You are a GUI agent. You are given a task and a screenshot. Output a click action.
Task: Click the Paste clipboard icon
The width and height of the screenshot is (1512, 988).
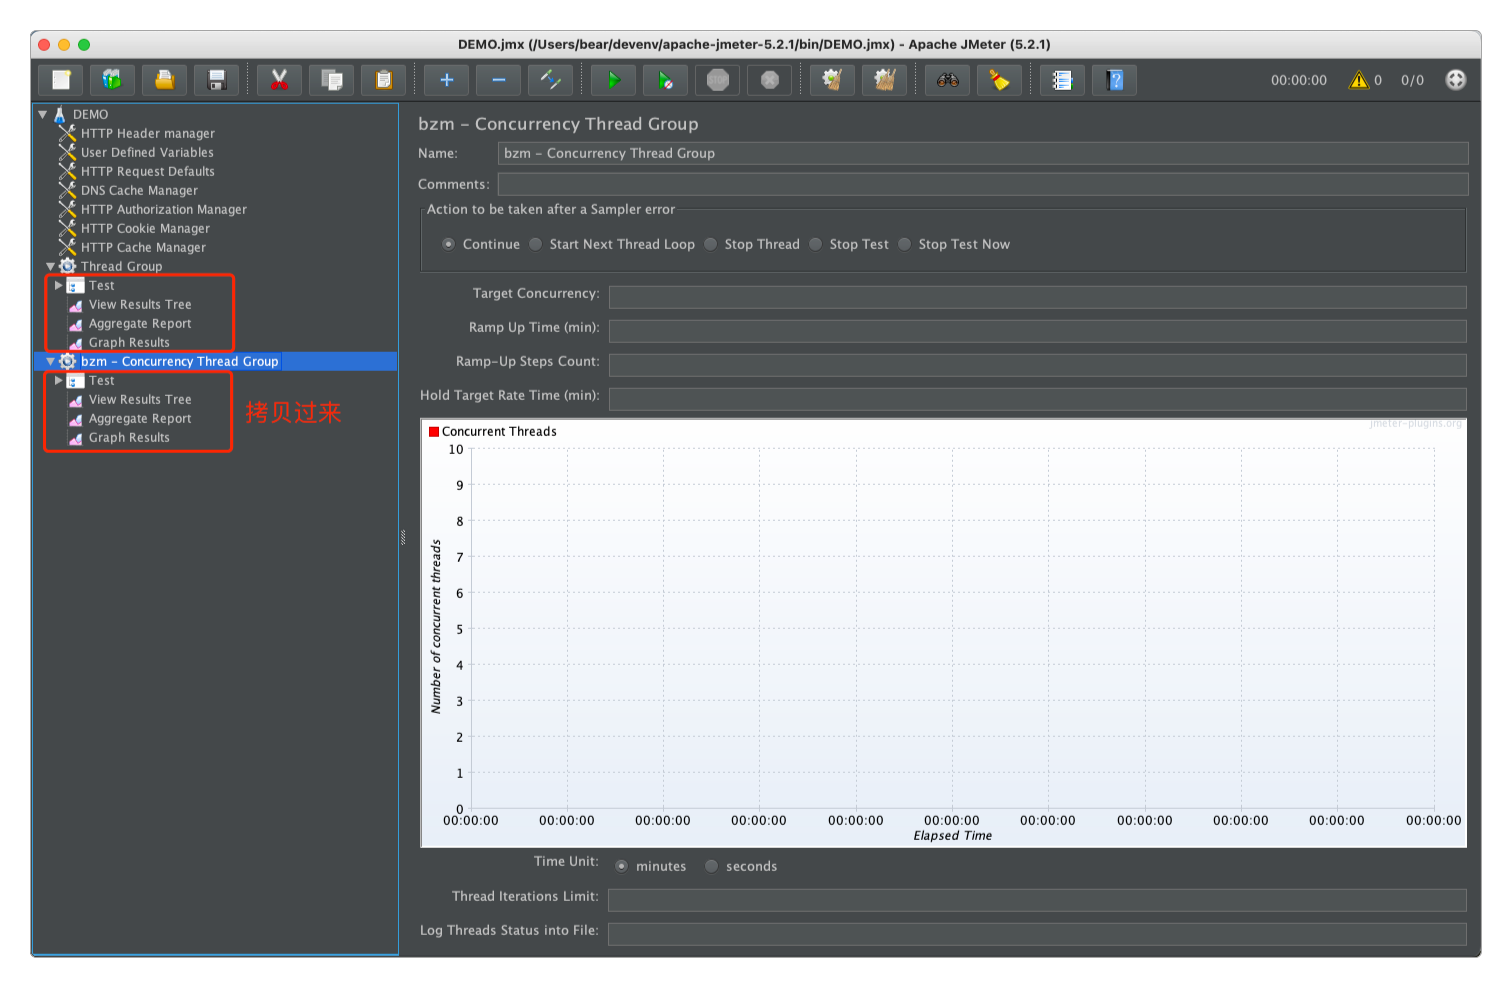click(x=383, y=80)
